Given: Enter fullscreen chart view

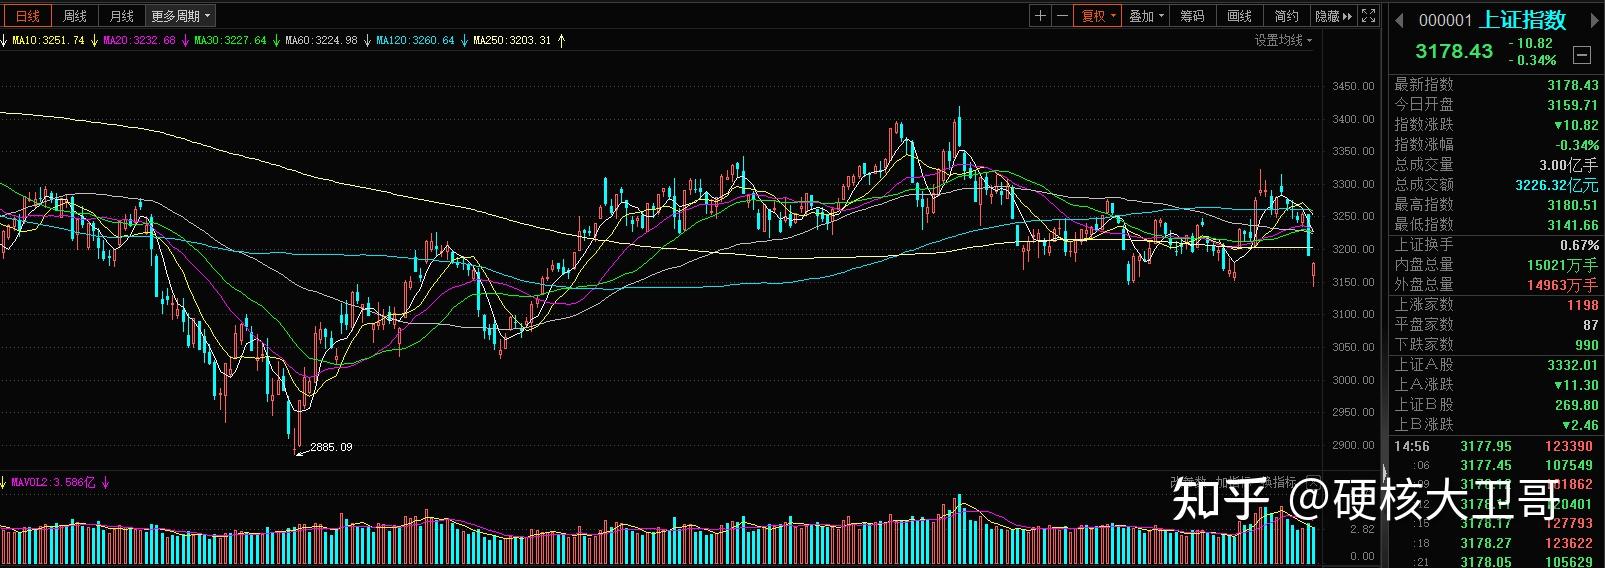Looking at the screenshot, I should pos(1369,16).
